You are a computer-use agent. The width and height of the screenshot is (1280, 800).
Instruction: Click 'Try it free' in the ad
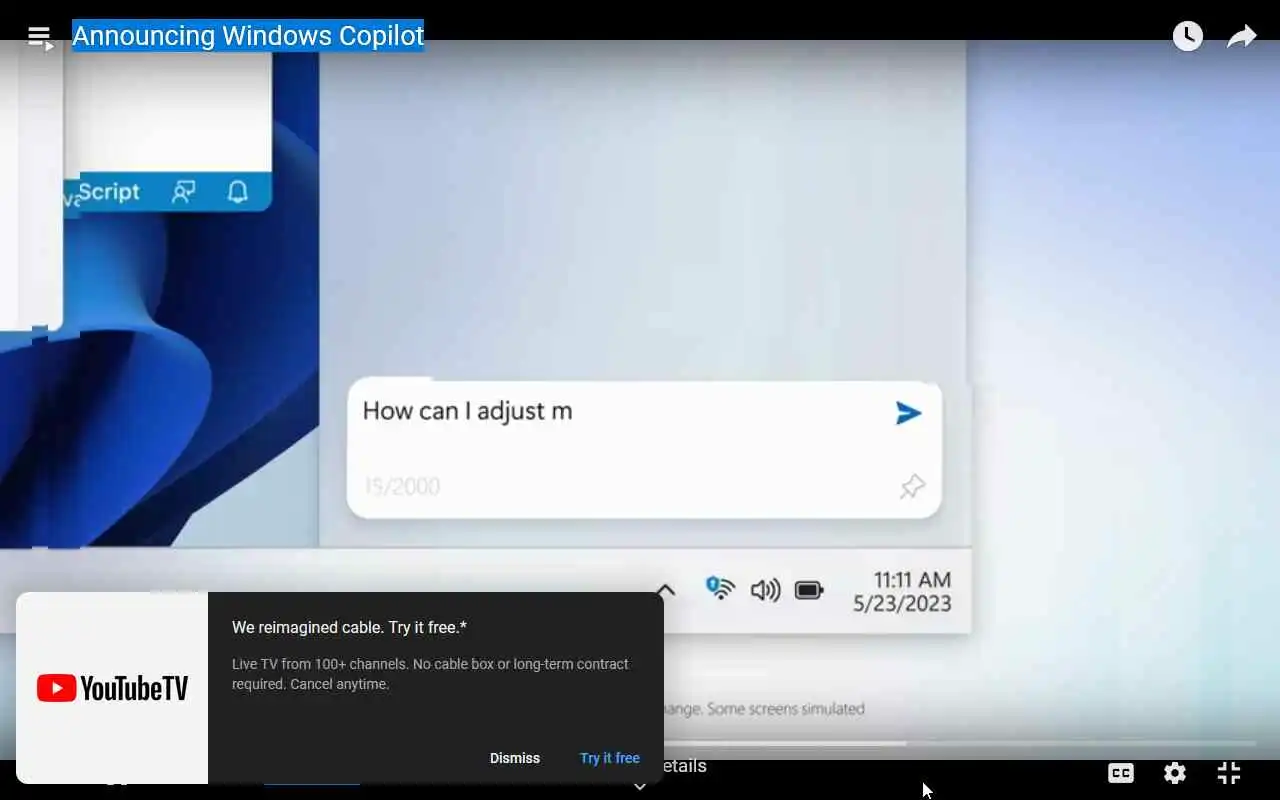(610, 758)
